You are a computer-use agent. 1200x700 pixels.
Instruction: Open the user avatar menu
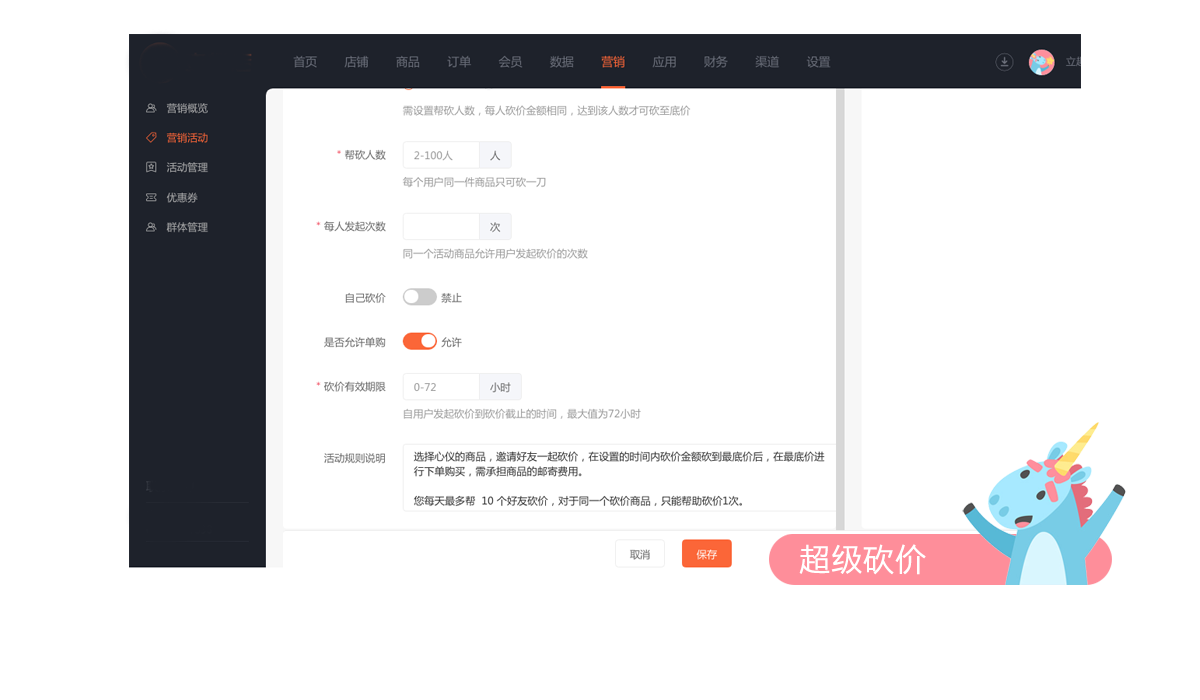(x=1041, y=62)
